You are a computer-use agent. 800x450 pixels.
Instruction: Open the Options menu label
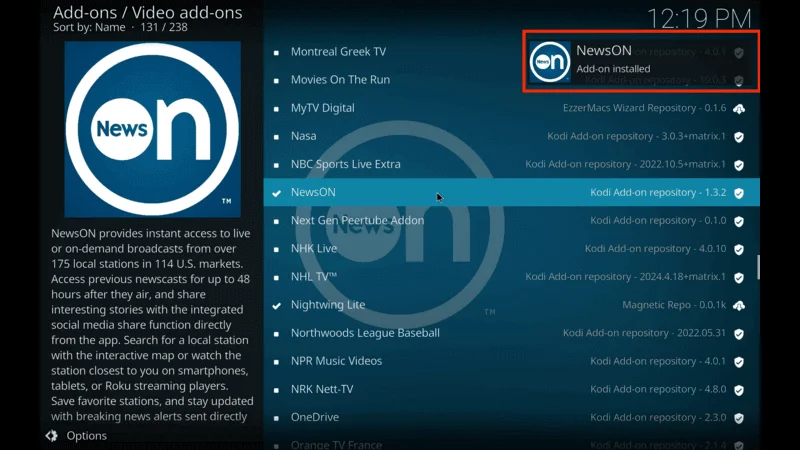point(86,436)
